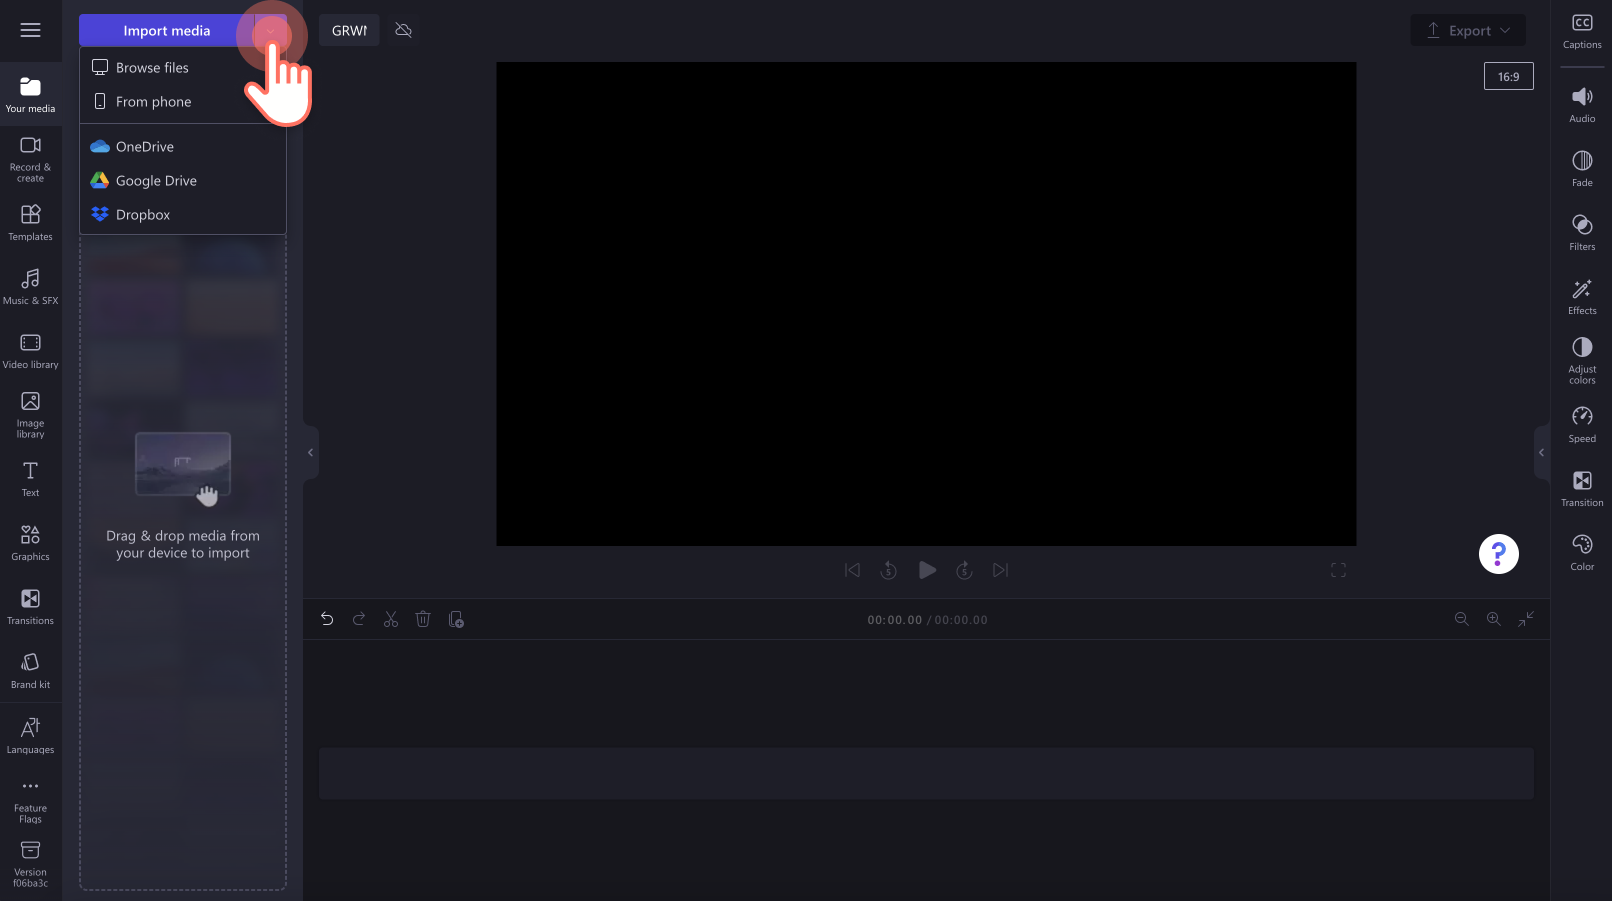1612x901 pixels.
Task: Open the Transitions sidebar panel
Action: click(x=30, y=607)
